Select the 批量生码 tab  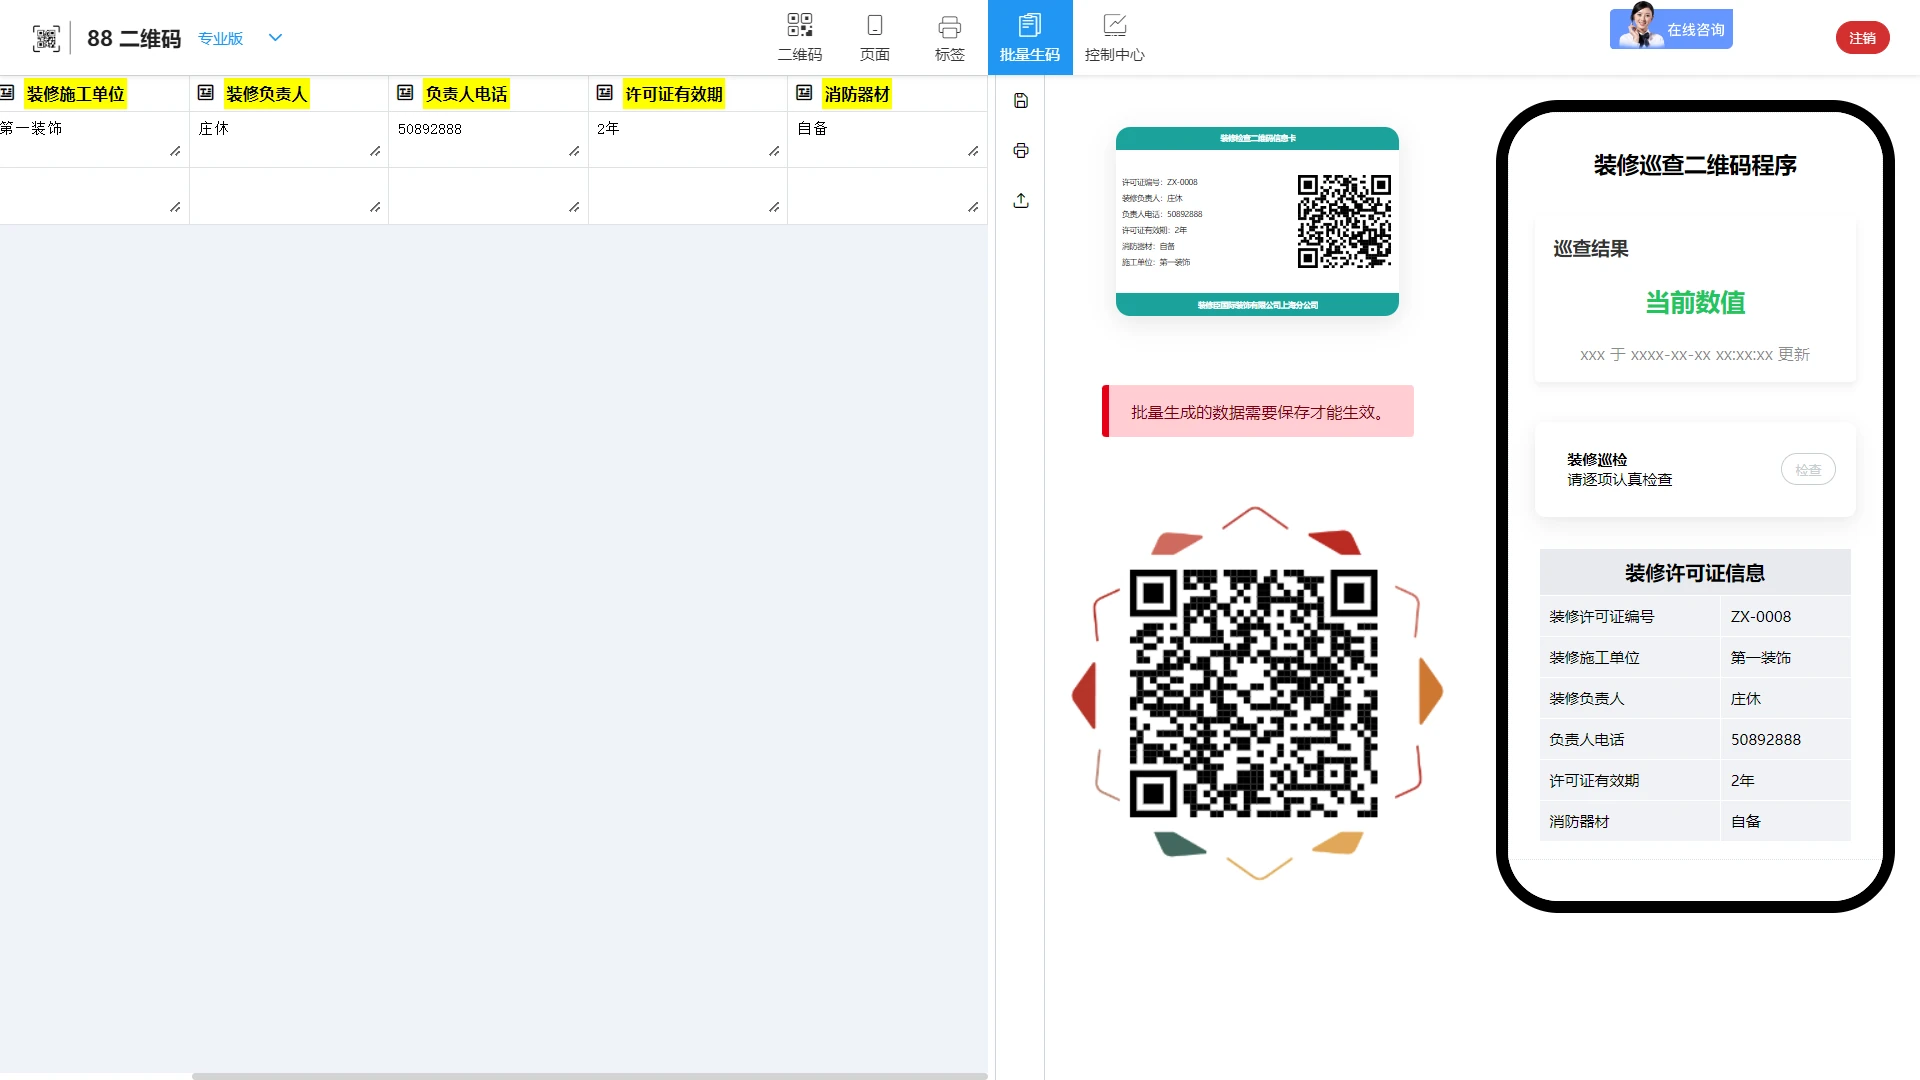tap(1030, 38)
